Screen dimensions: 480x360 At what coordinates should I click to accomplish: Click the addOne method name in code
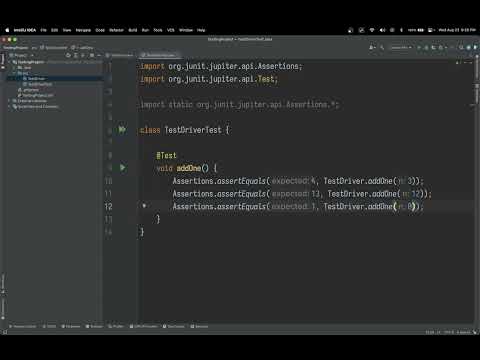[x=189, y=168]
